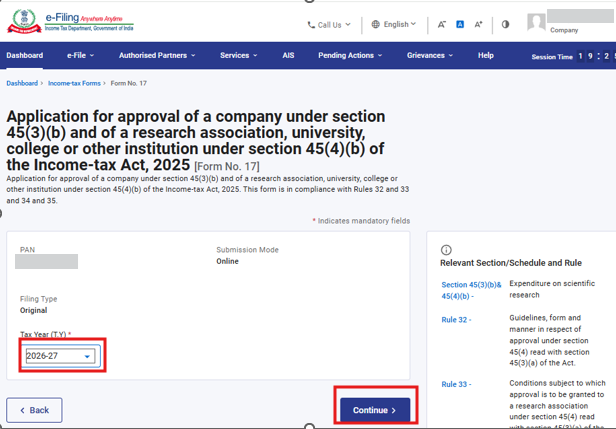Click the e-Filing portal logo

(x=72, y=23)
